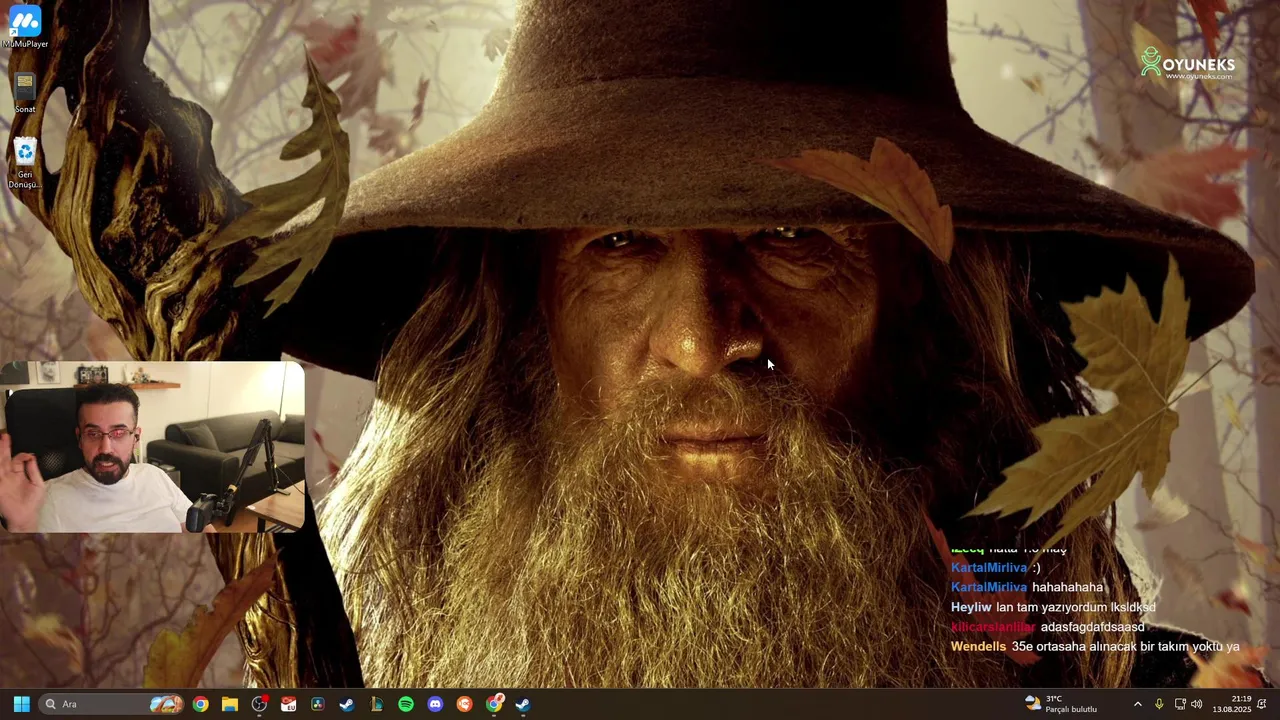The width and height of the screenshot is (1280, 720).
Task: Open OBS Studio from the taskbar
Action: tap(259, 704)
